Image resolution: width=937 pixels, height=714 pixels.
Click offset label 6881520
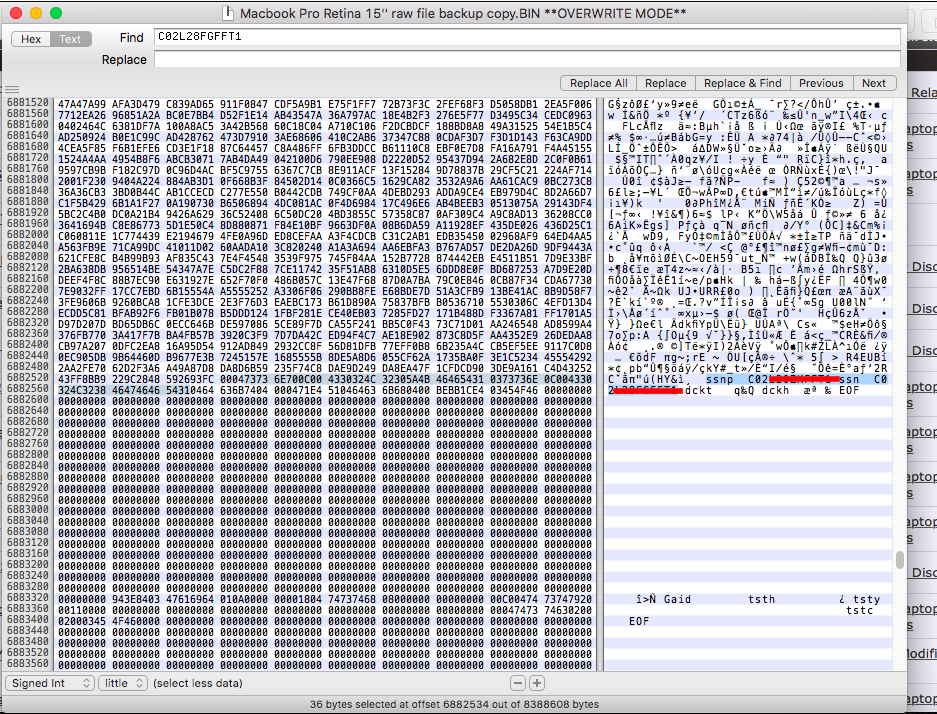tap(28, 104)
